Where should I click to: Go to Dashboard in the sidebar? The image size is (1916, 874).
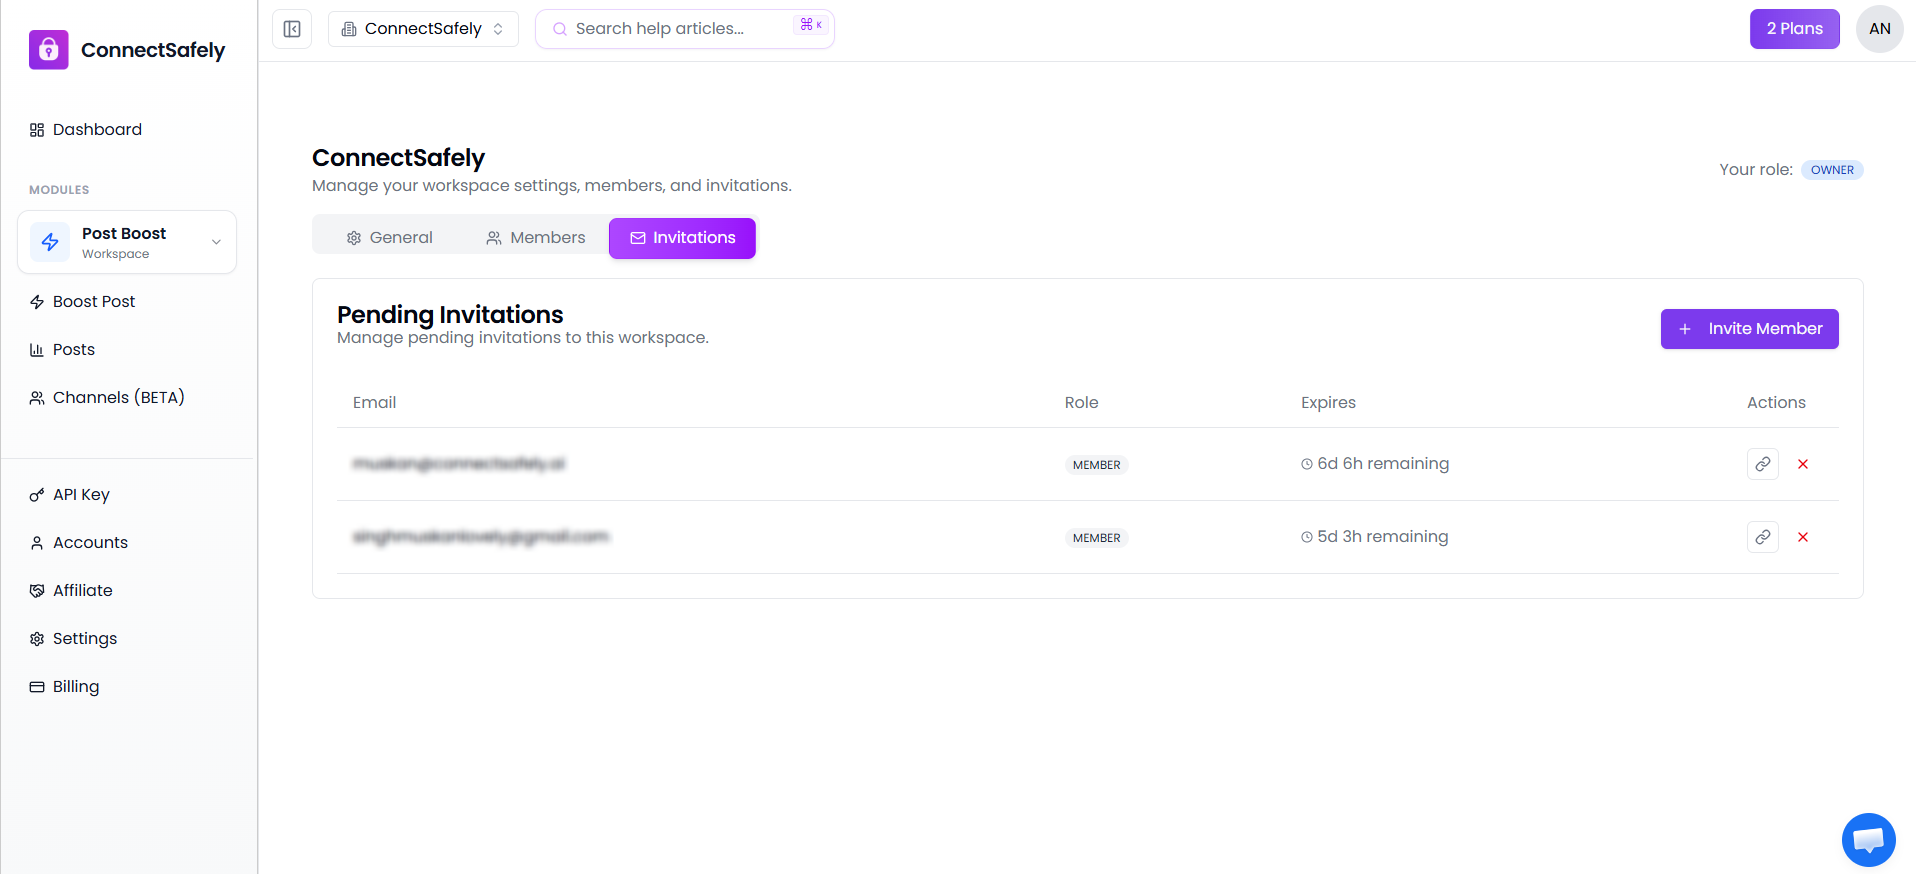pos(97,130)
